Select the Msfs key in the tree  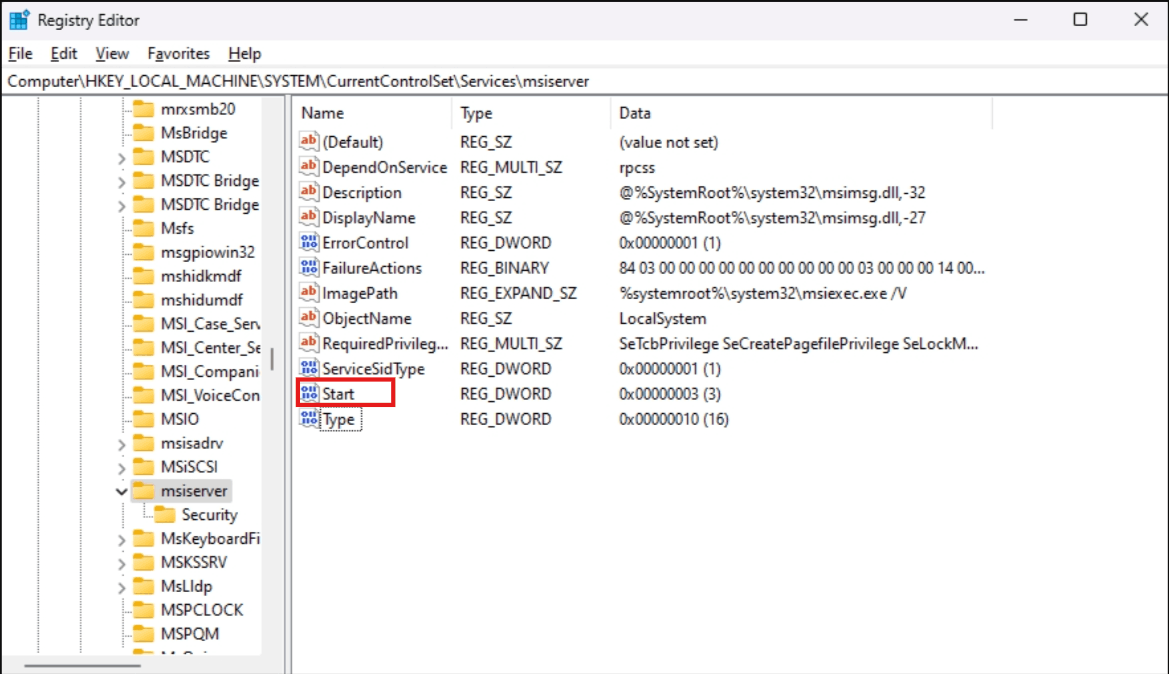177,228
